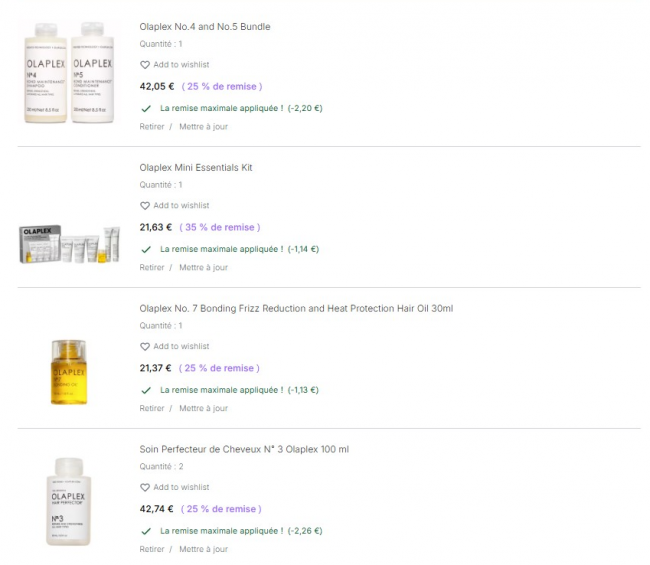Image resolution: width=650 pixels, height=565 pixels.
Task: Open the Olaplex Mini Essentials Kit thumbnail
Action: (69, 245)
